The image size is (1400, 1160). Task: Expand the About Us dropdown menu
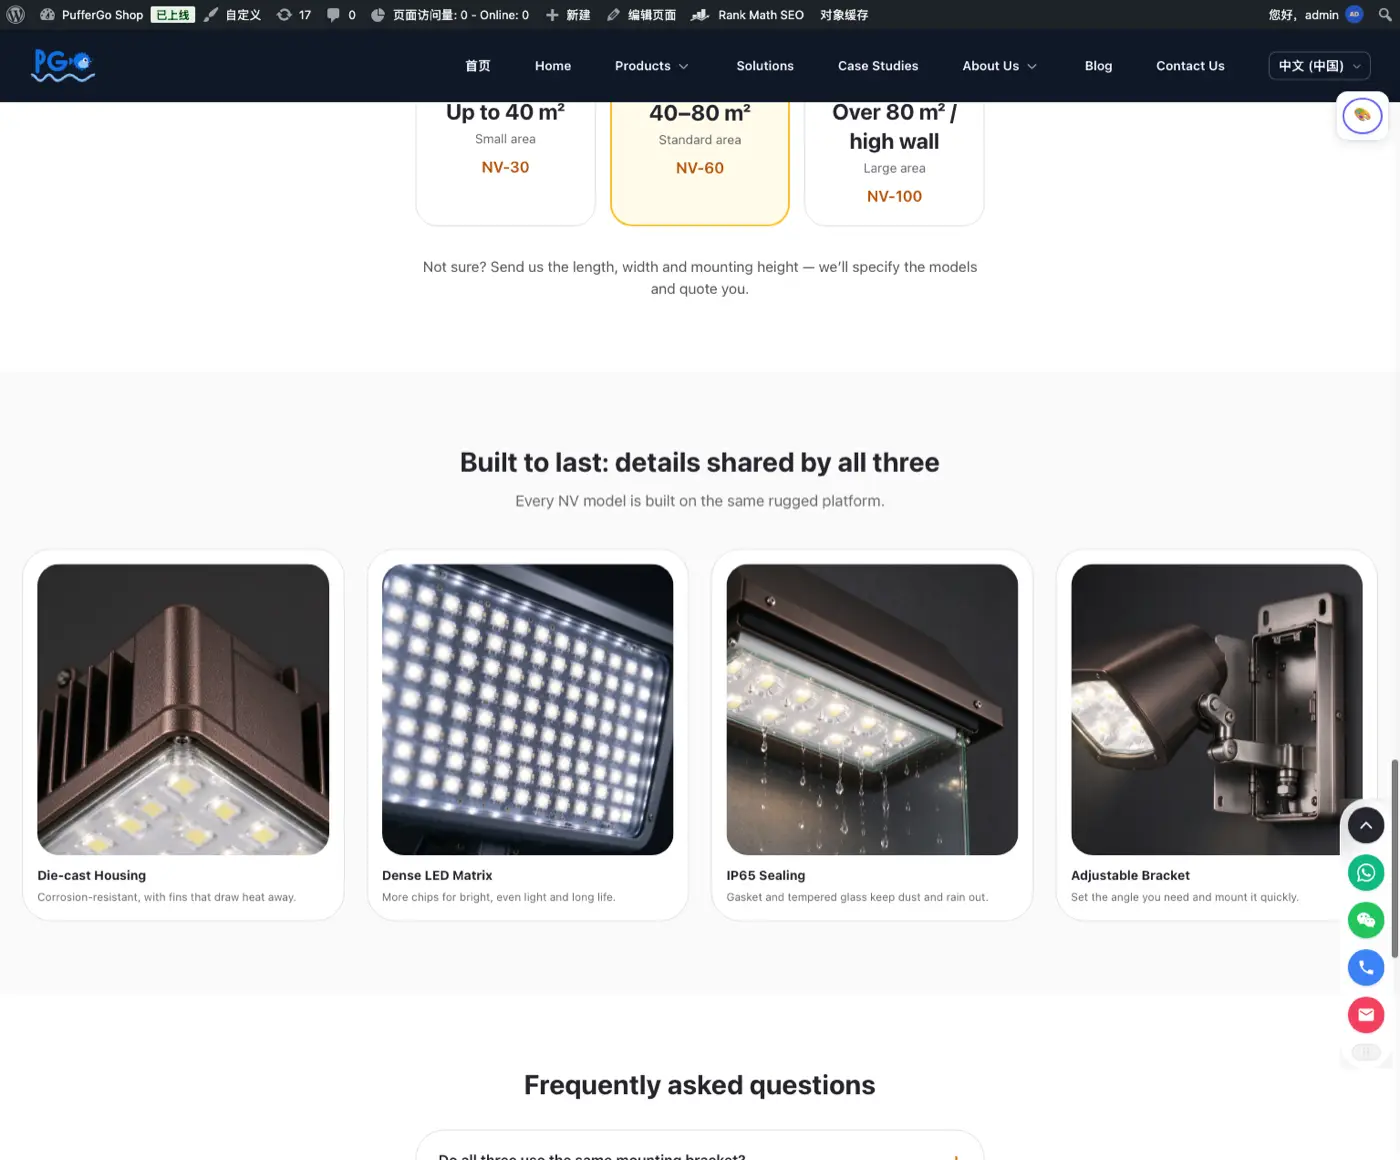point(1000,66)
